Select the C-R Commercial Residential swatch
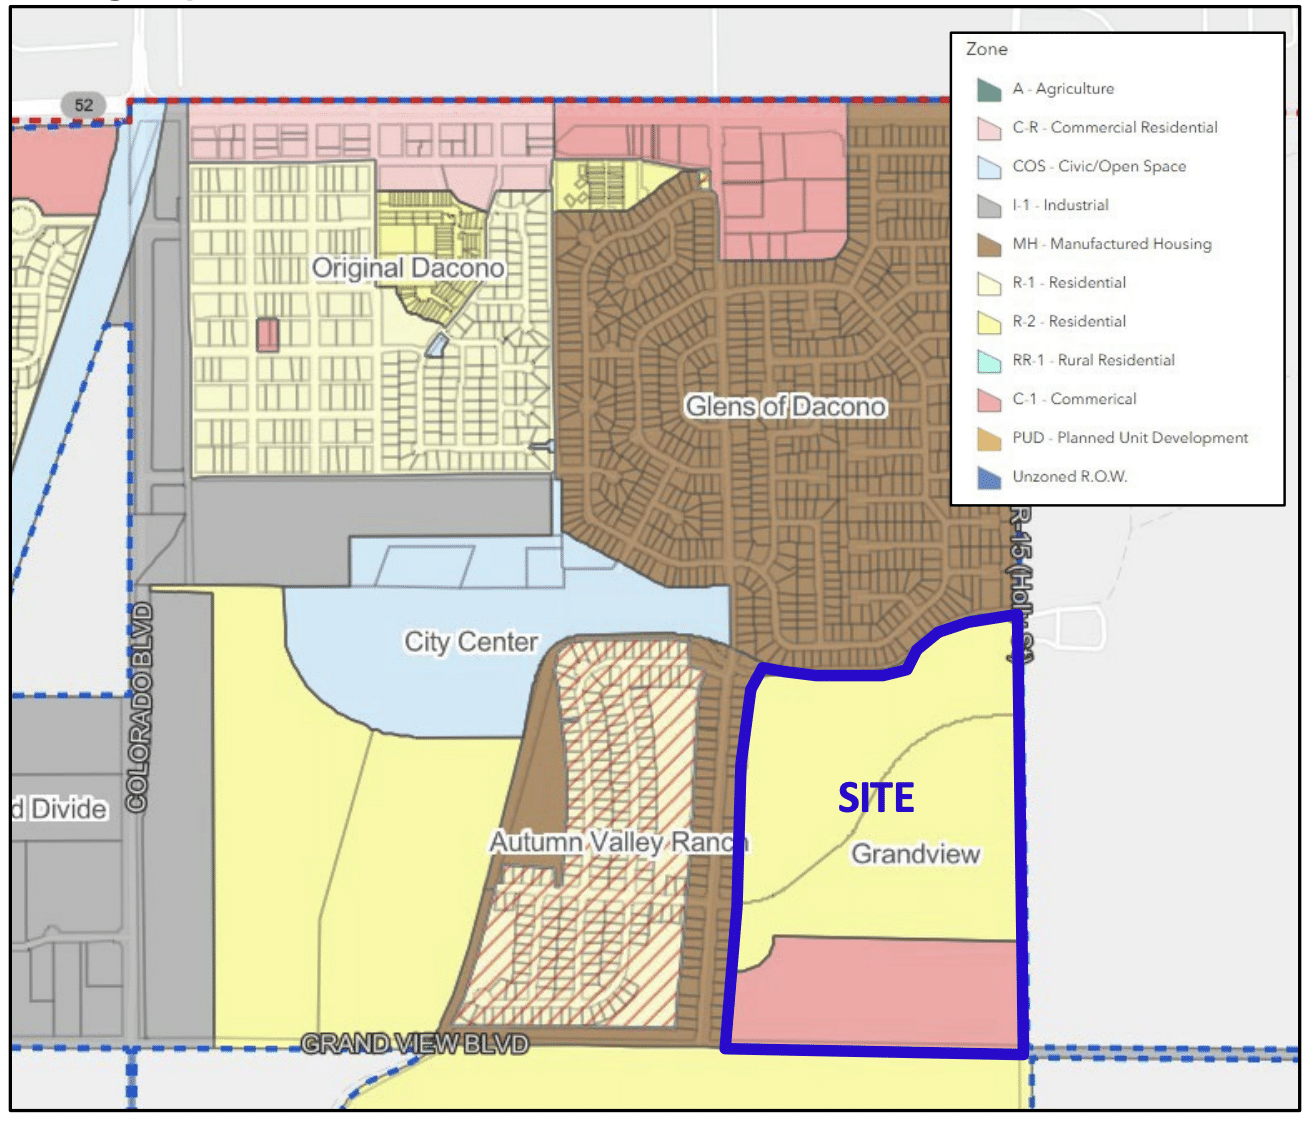 [x=989, y=129]
